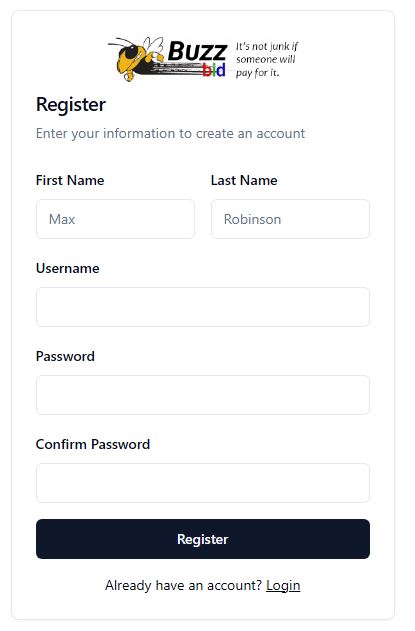Click the "Already have an account?" text
The width and height of the screenshot is (415, 631).
pyautogui.click(x=184, y=585)
